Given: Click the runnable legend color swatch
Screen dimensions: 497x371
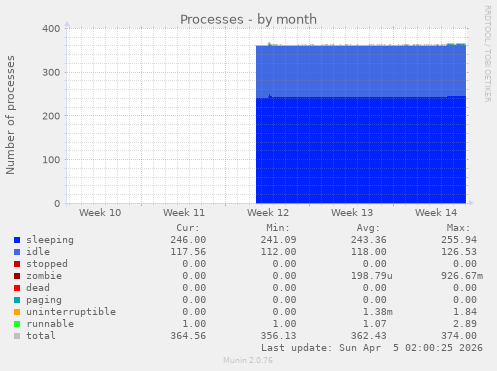Looking at the screenshot, I should tap(17, 324).
